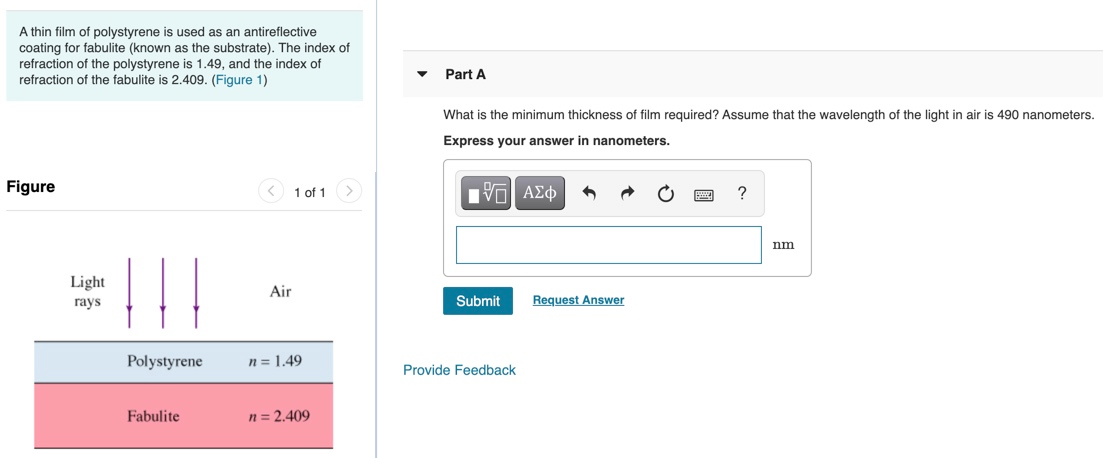Click the undo arrow icon
Screen dimensions: 1103x458
click(589, 194)
